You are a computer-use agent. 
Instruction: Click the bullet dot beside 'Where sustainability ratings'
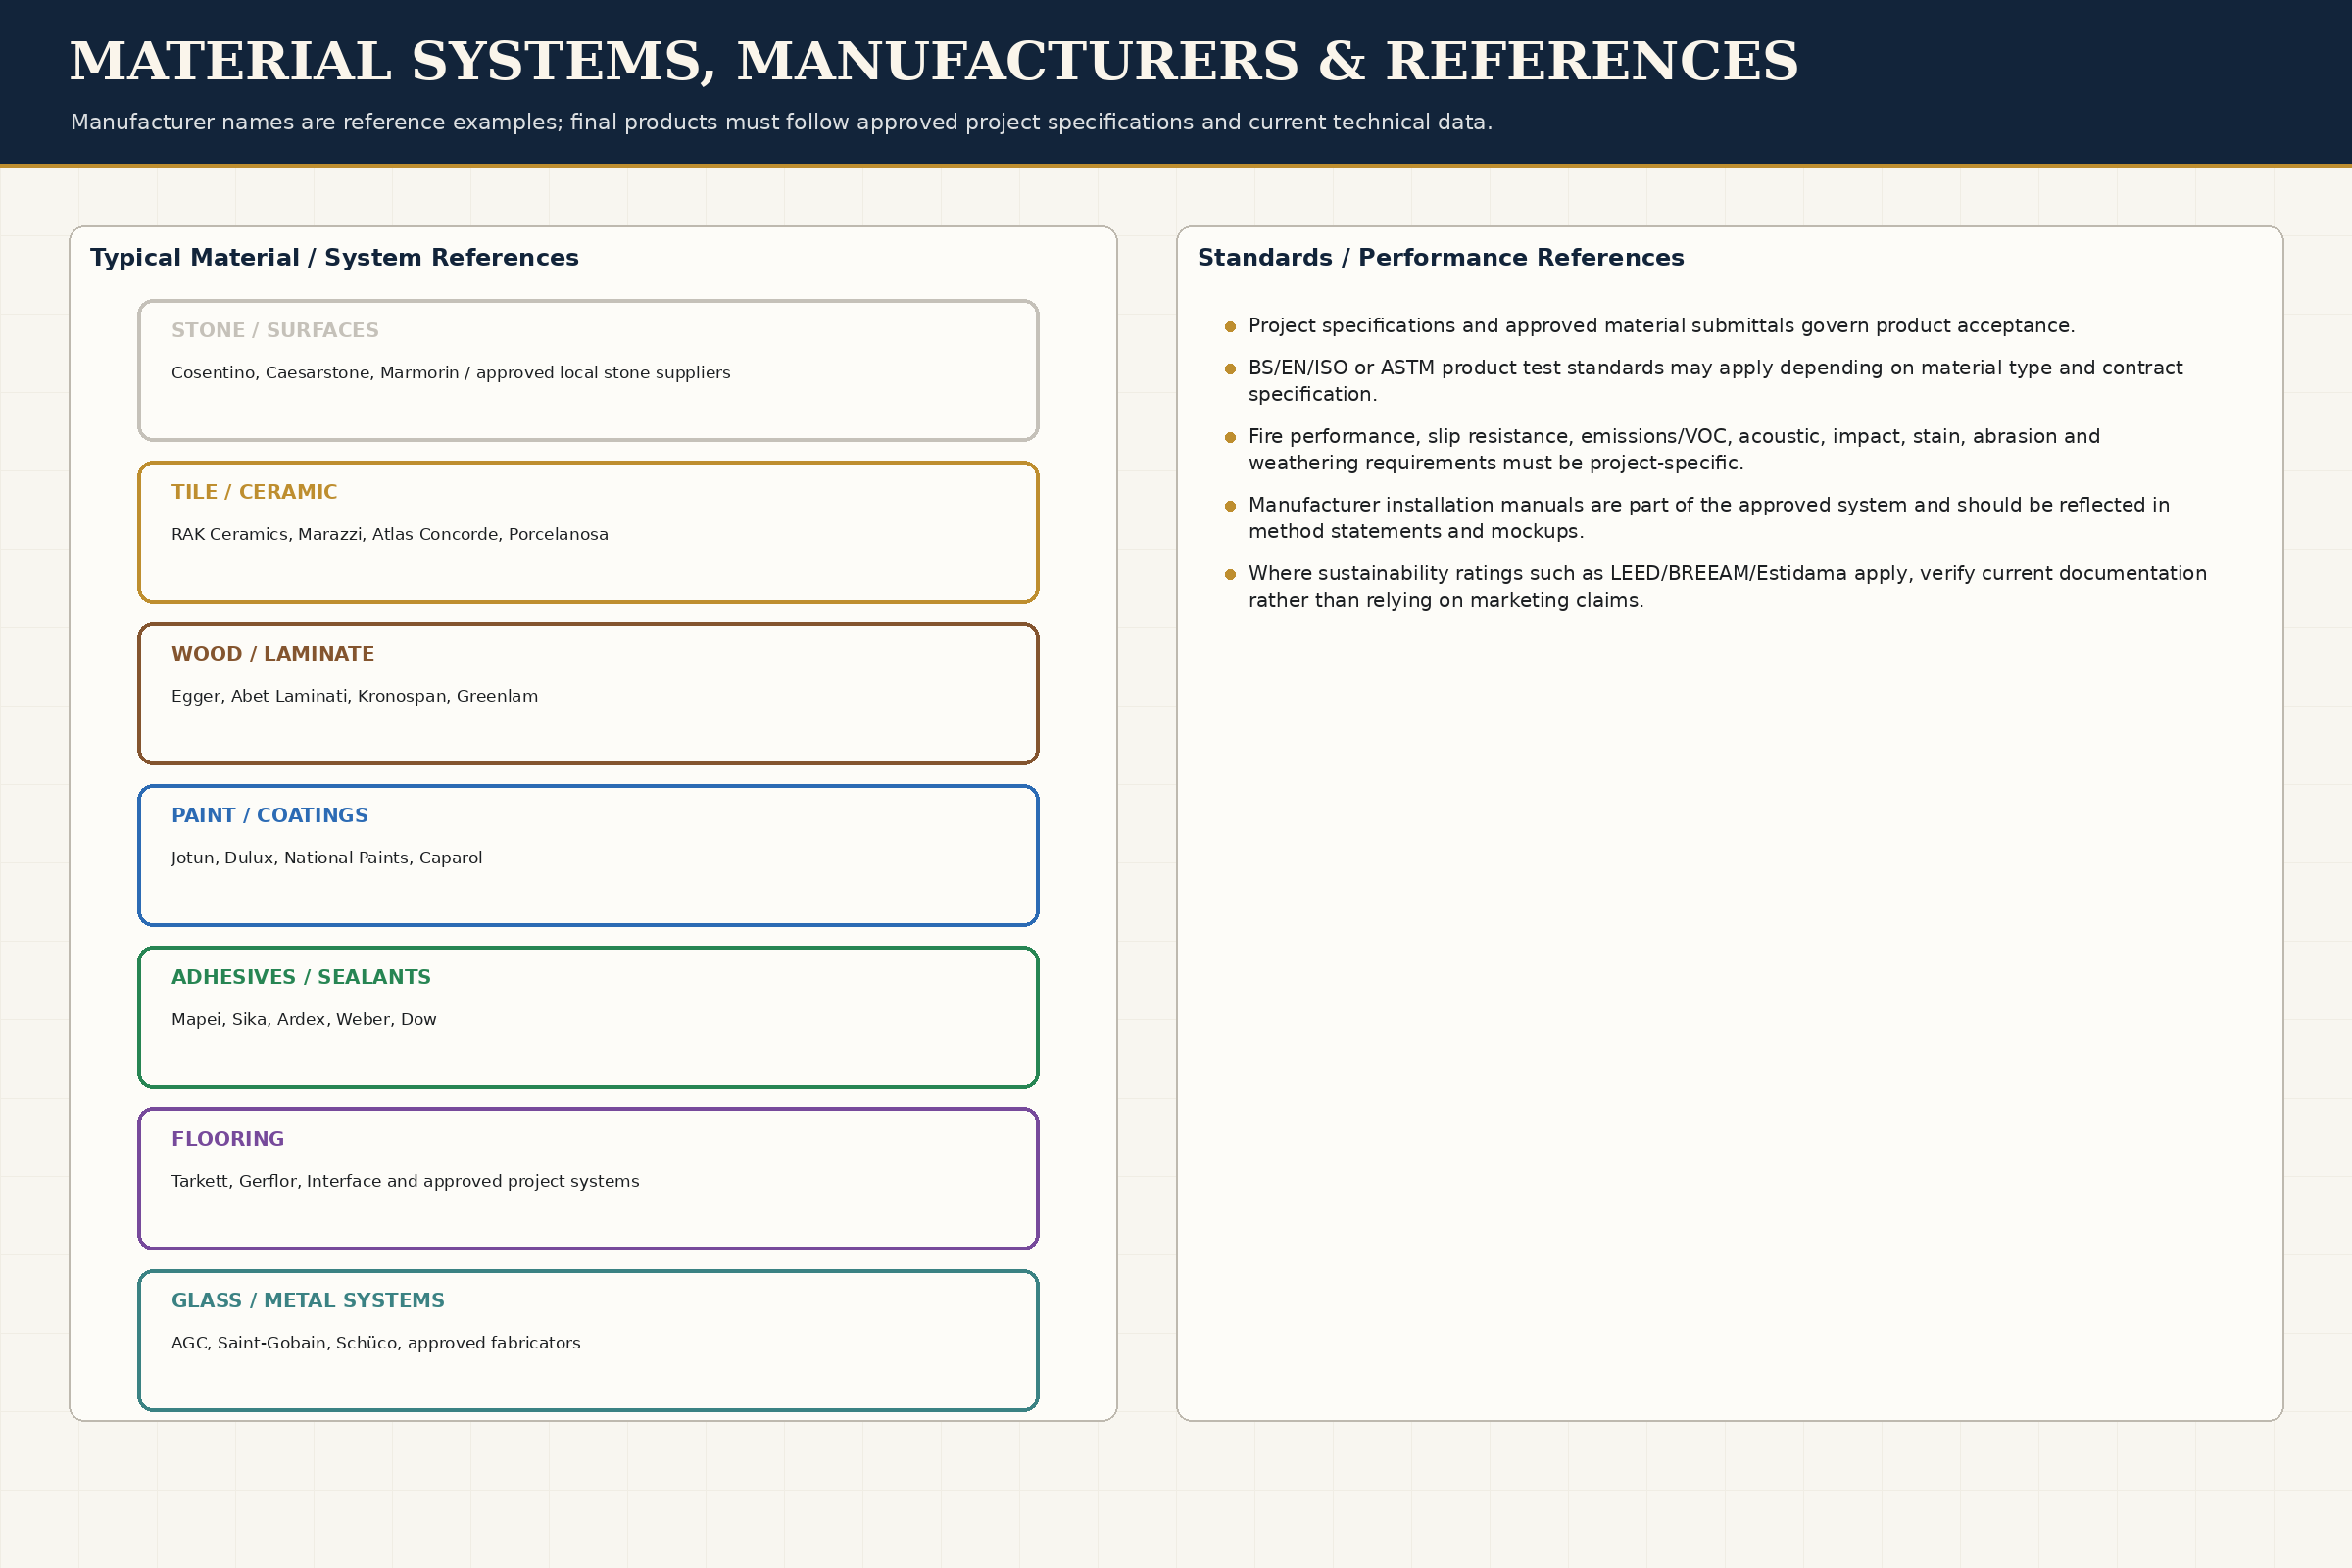[1230, 575]
